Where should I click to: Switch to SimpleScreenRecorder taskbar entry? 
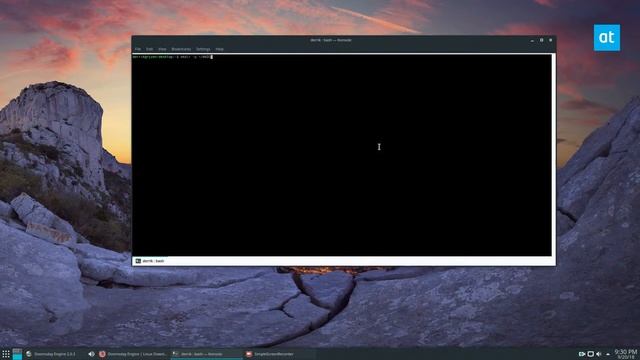(x=280, y=354)
